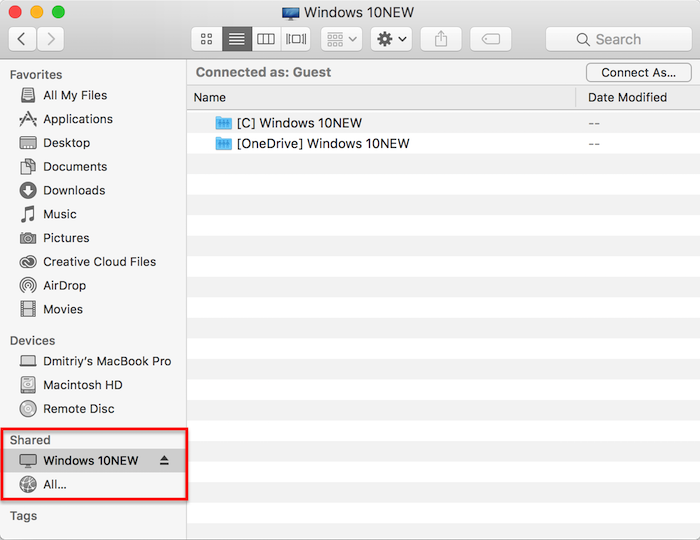Click the Shared section header
Image resolution: width=700 pixels, height=540 pixels.
point(30,440)
